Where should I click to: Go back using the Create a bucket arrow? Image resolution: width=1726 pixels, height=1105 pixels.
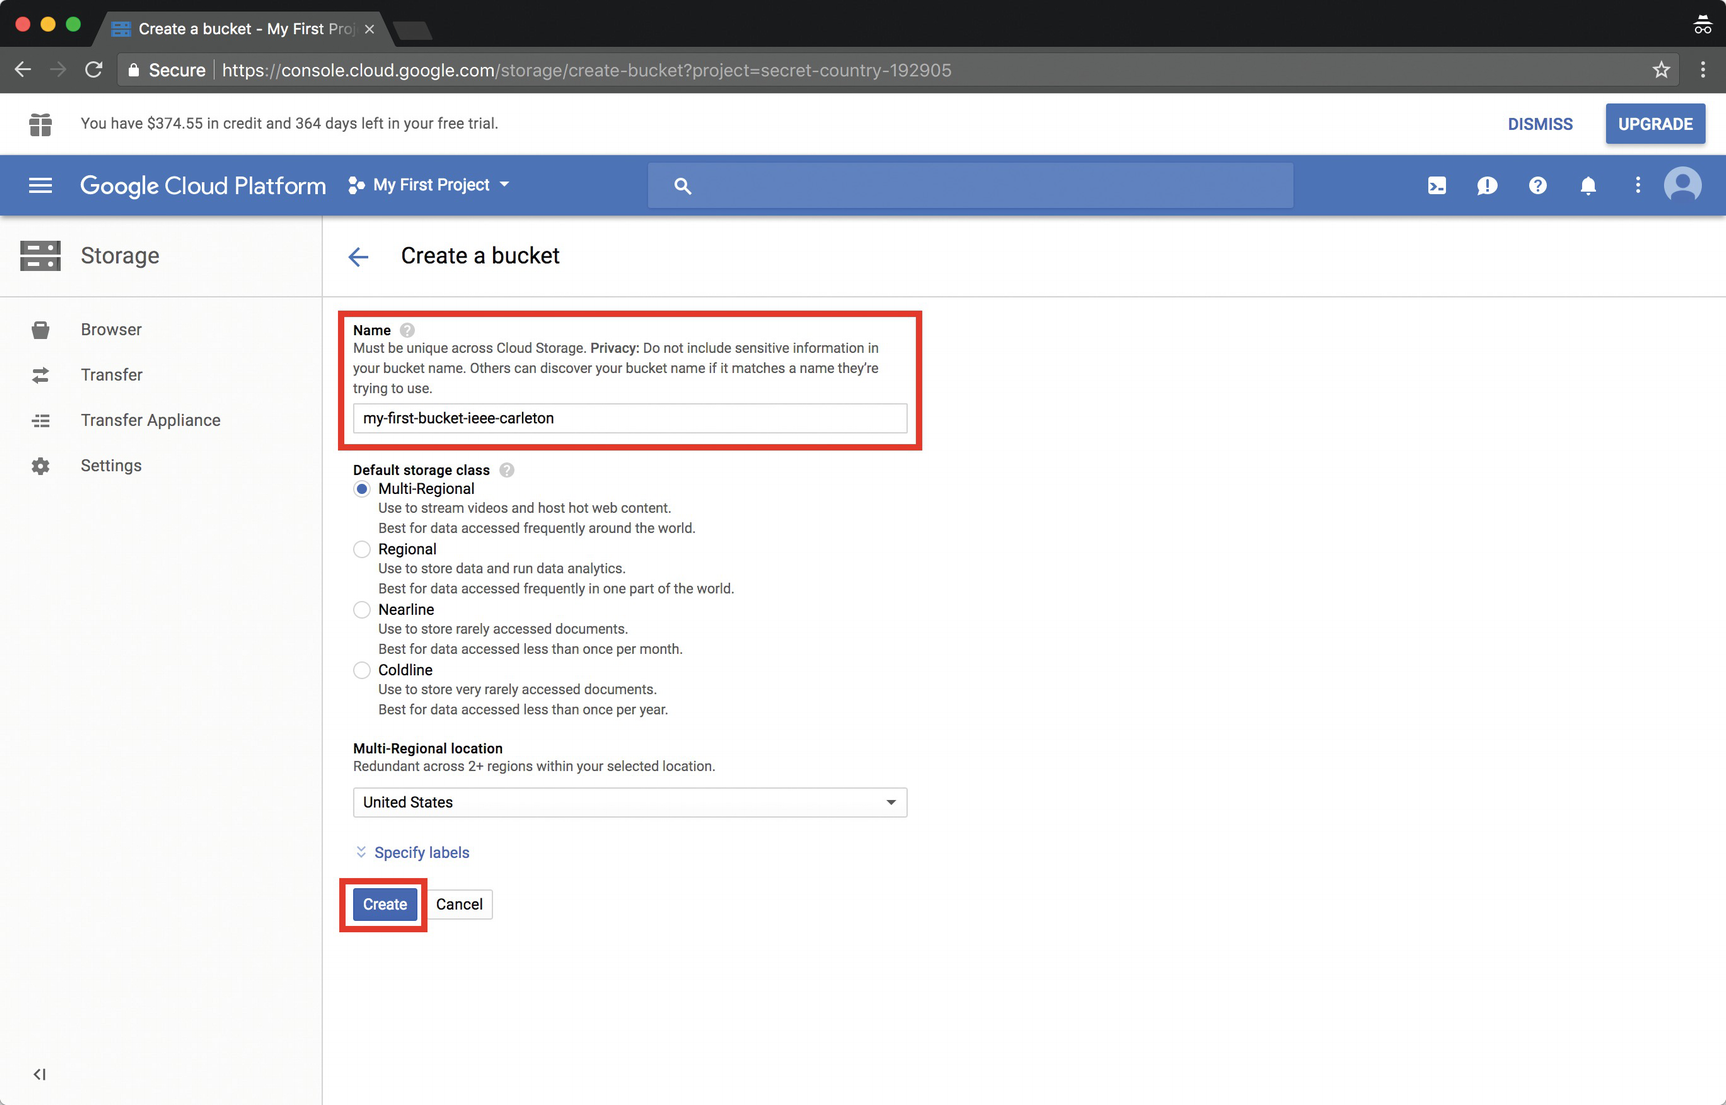click(x=358, y=257)
